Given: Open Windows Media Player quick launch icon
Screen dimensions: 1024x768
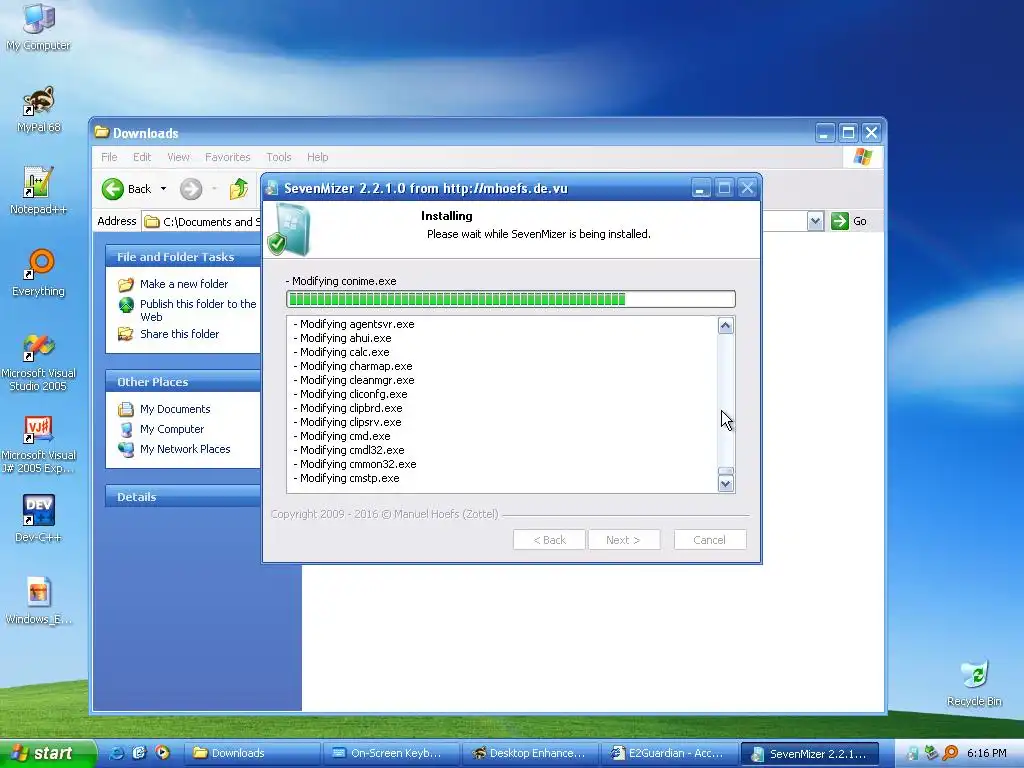Looking at the screenshot, I should click(x=162, y=753).
